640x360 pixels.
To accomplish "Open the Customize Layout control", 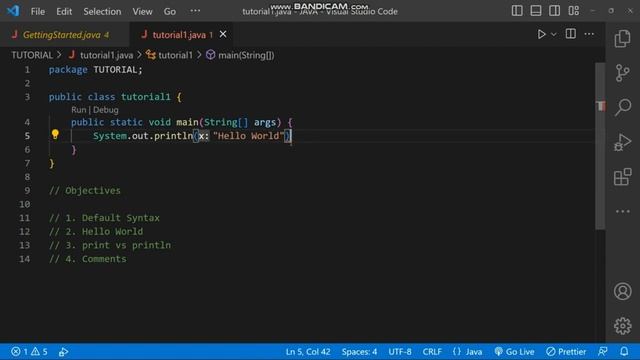I will click(573, 11).
